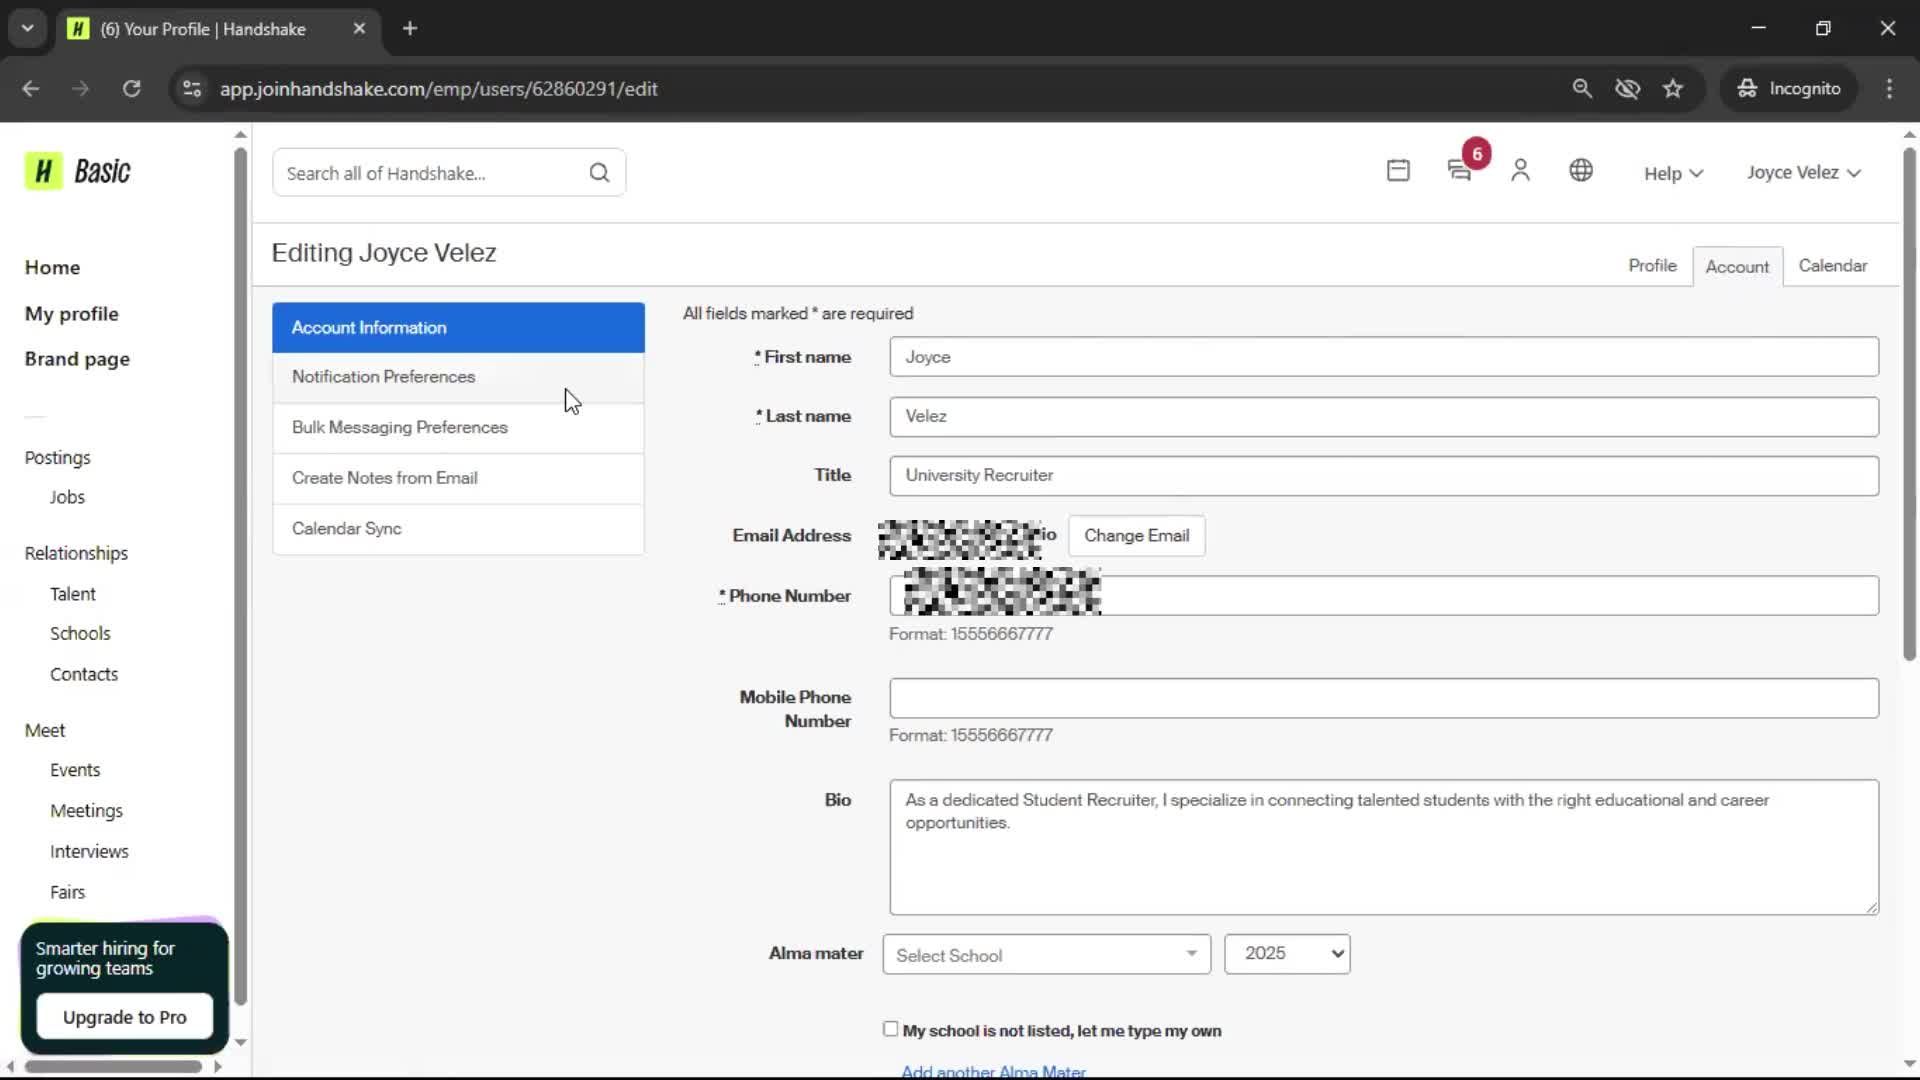Open Chrome three-dot menu
Viewport: 1920px width, 1080px height.
(1889, 88)
